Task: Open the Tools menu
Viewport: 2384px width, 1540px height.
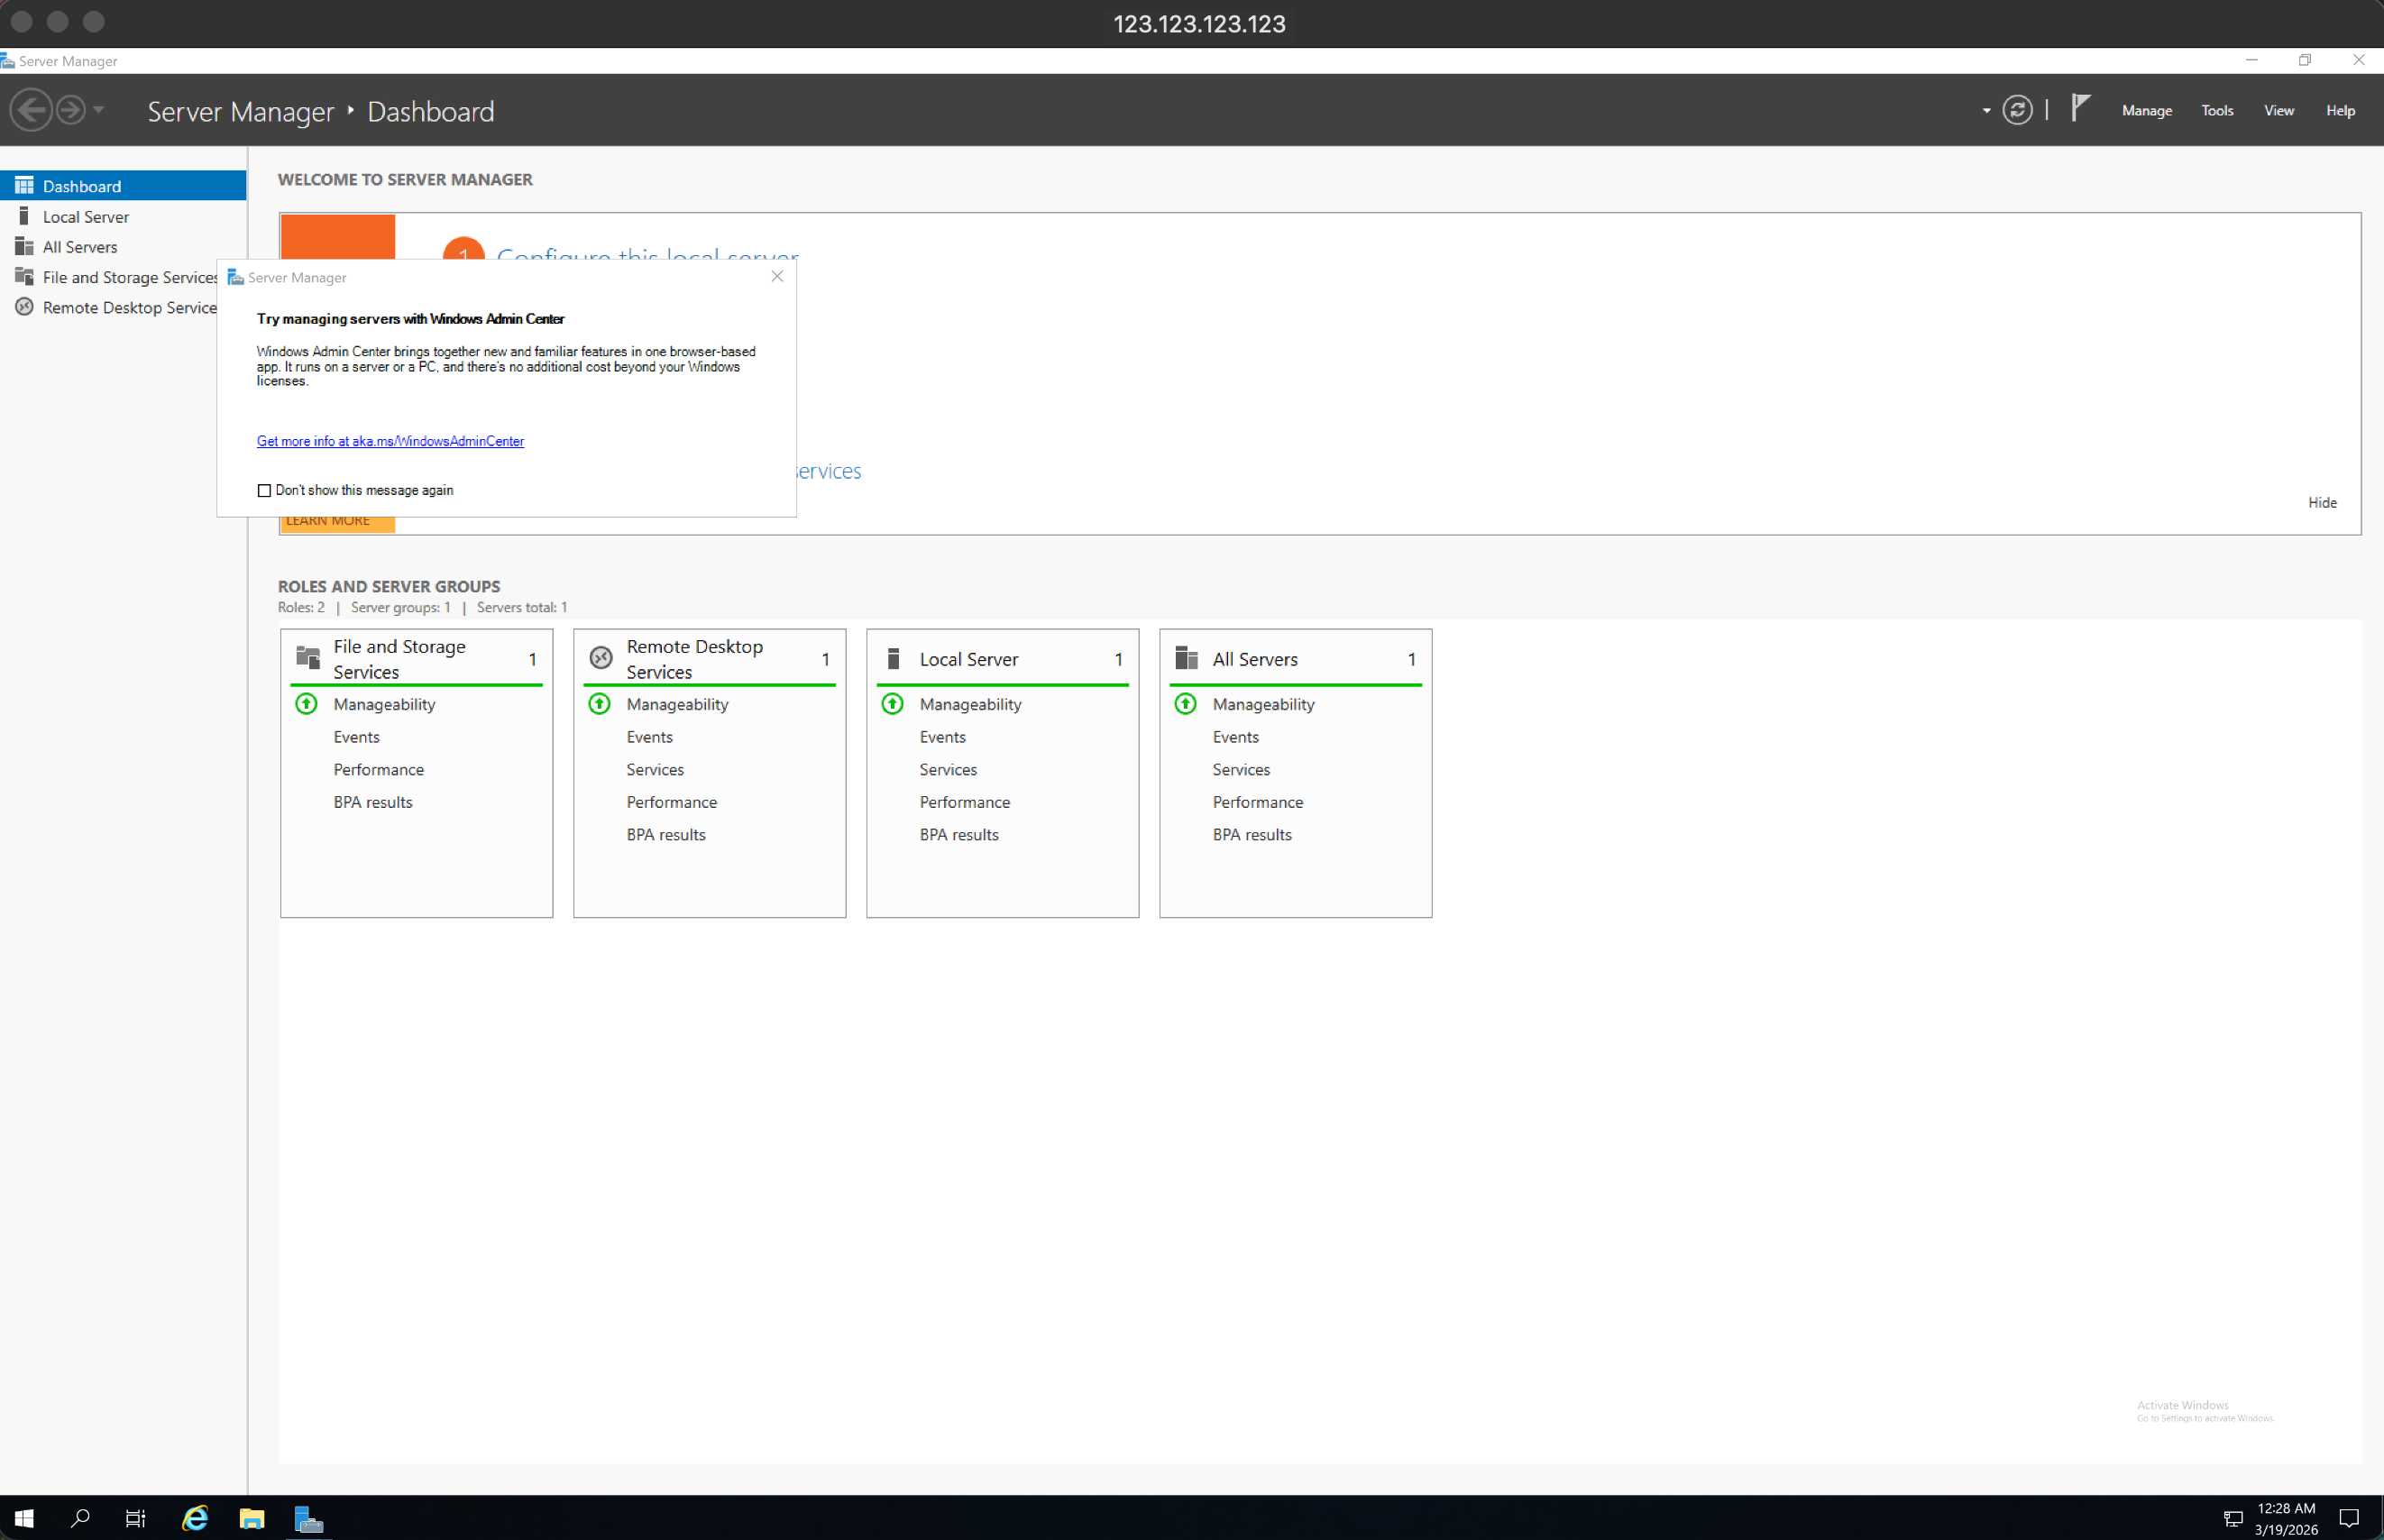Action: coord(2217,111)
